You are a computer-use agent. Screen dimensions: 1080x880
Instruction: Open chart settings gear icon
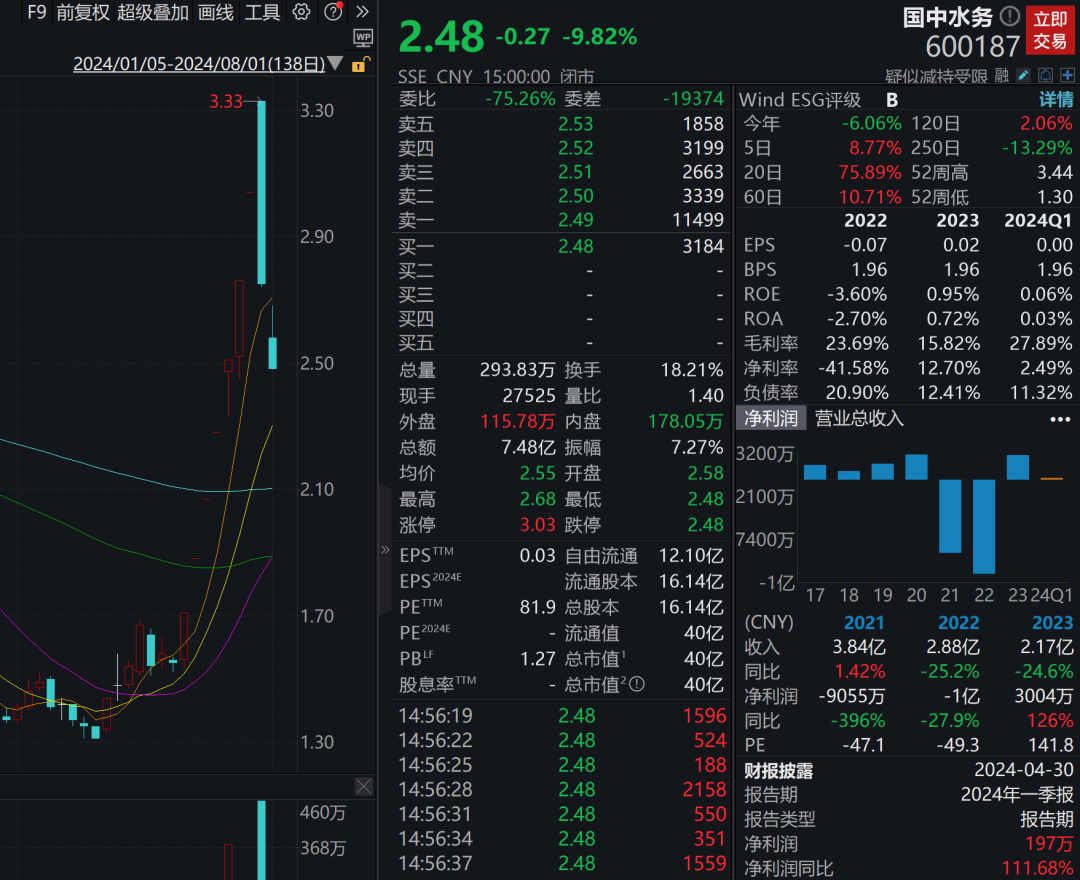pyautogui.click(x=301, y=12)
